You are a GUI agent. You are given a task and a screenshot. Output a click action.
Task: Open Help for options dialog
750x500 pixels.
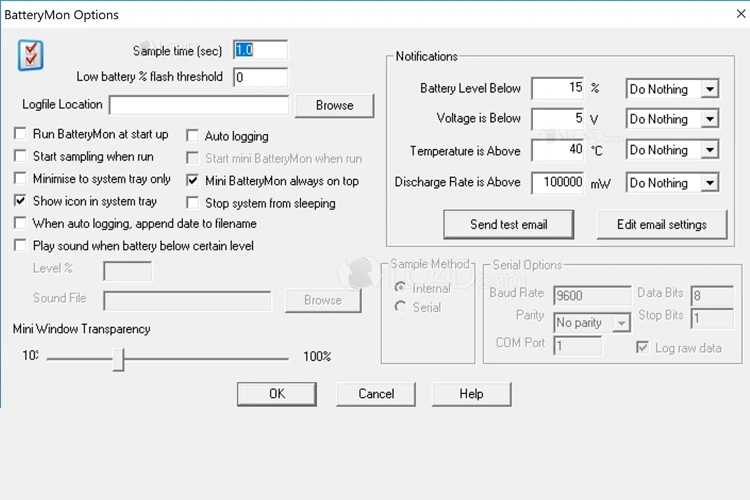click(x=471, y=394)
